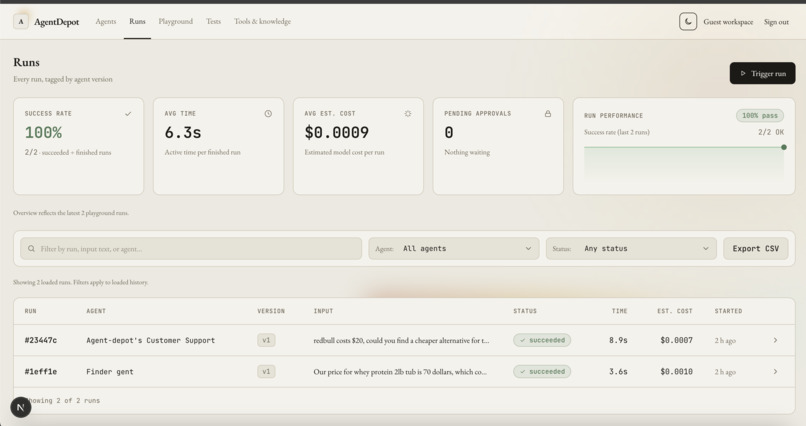
Task: Click the search magnifier icon in filter box
Action: [31, 249]
